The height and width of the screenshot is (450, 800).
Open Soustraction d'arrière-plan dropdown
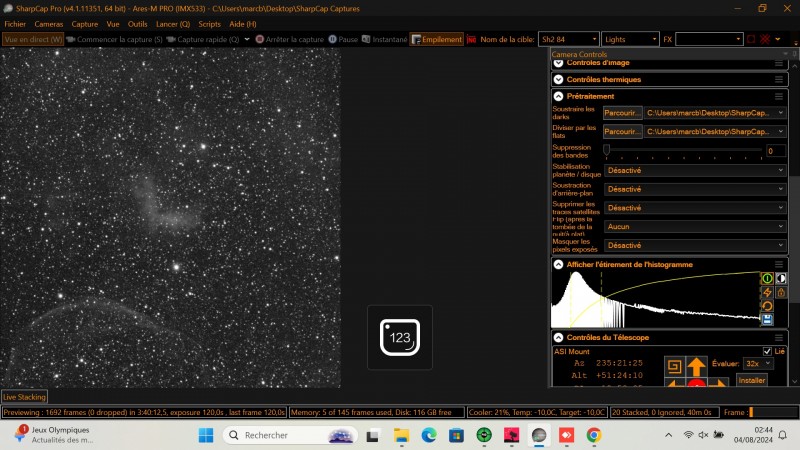[695, 189]
